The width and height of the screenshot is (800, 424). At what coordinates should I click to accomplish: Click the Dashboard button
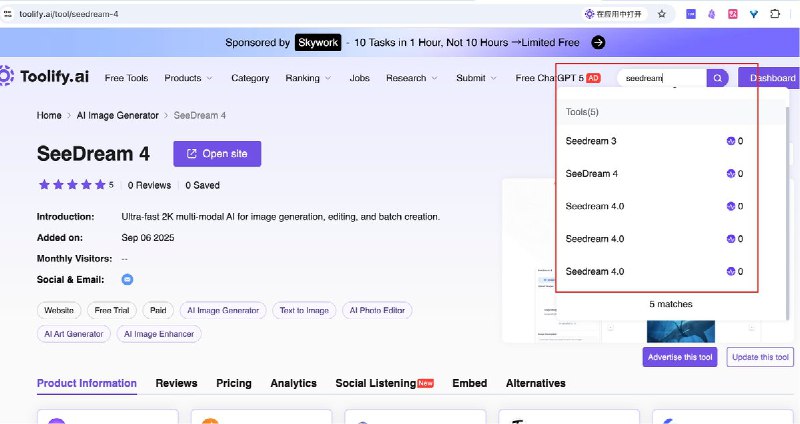click(x=769, y=78)
